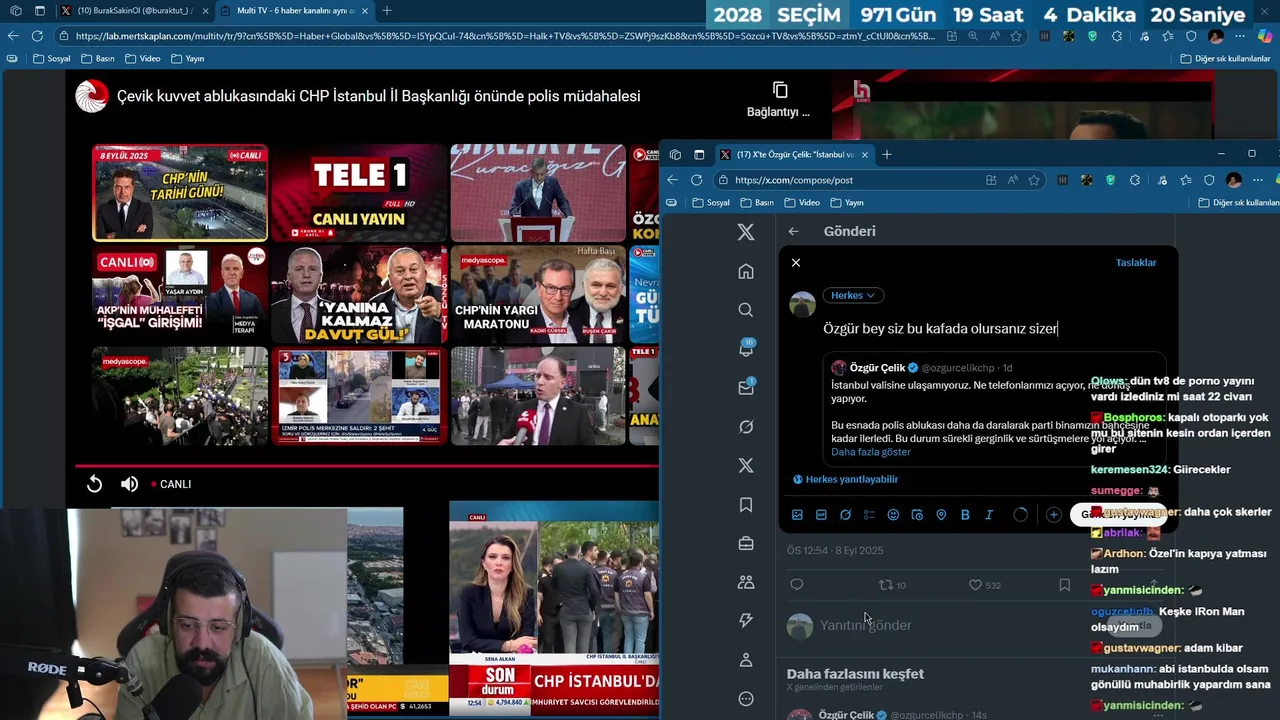Open Taslaklar drafts link
The width and height of the screenshot is (1280, 720).
1136,262
